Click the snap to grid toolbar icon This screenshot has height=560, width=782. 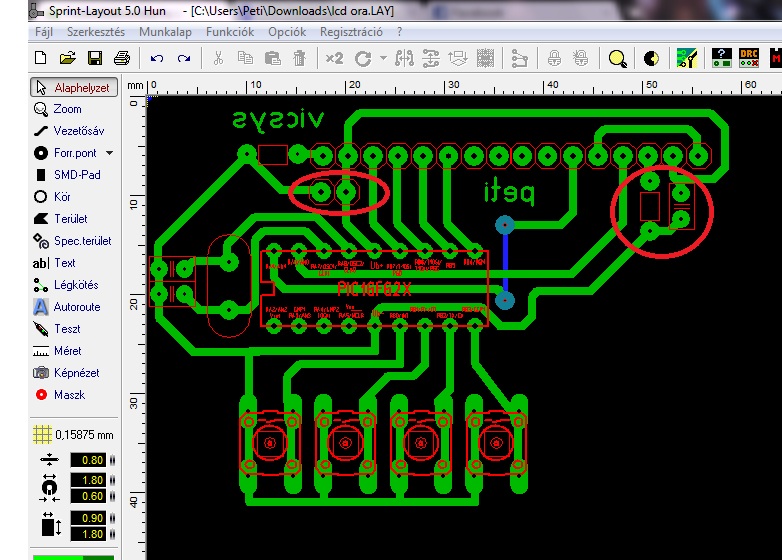point(485,58)
